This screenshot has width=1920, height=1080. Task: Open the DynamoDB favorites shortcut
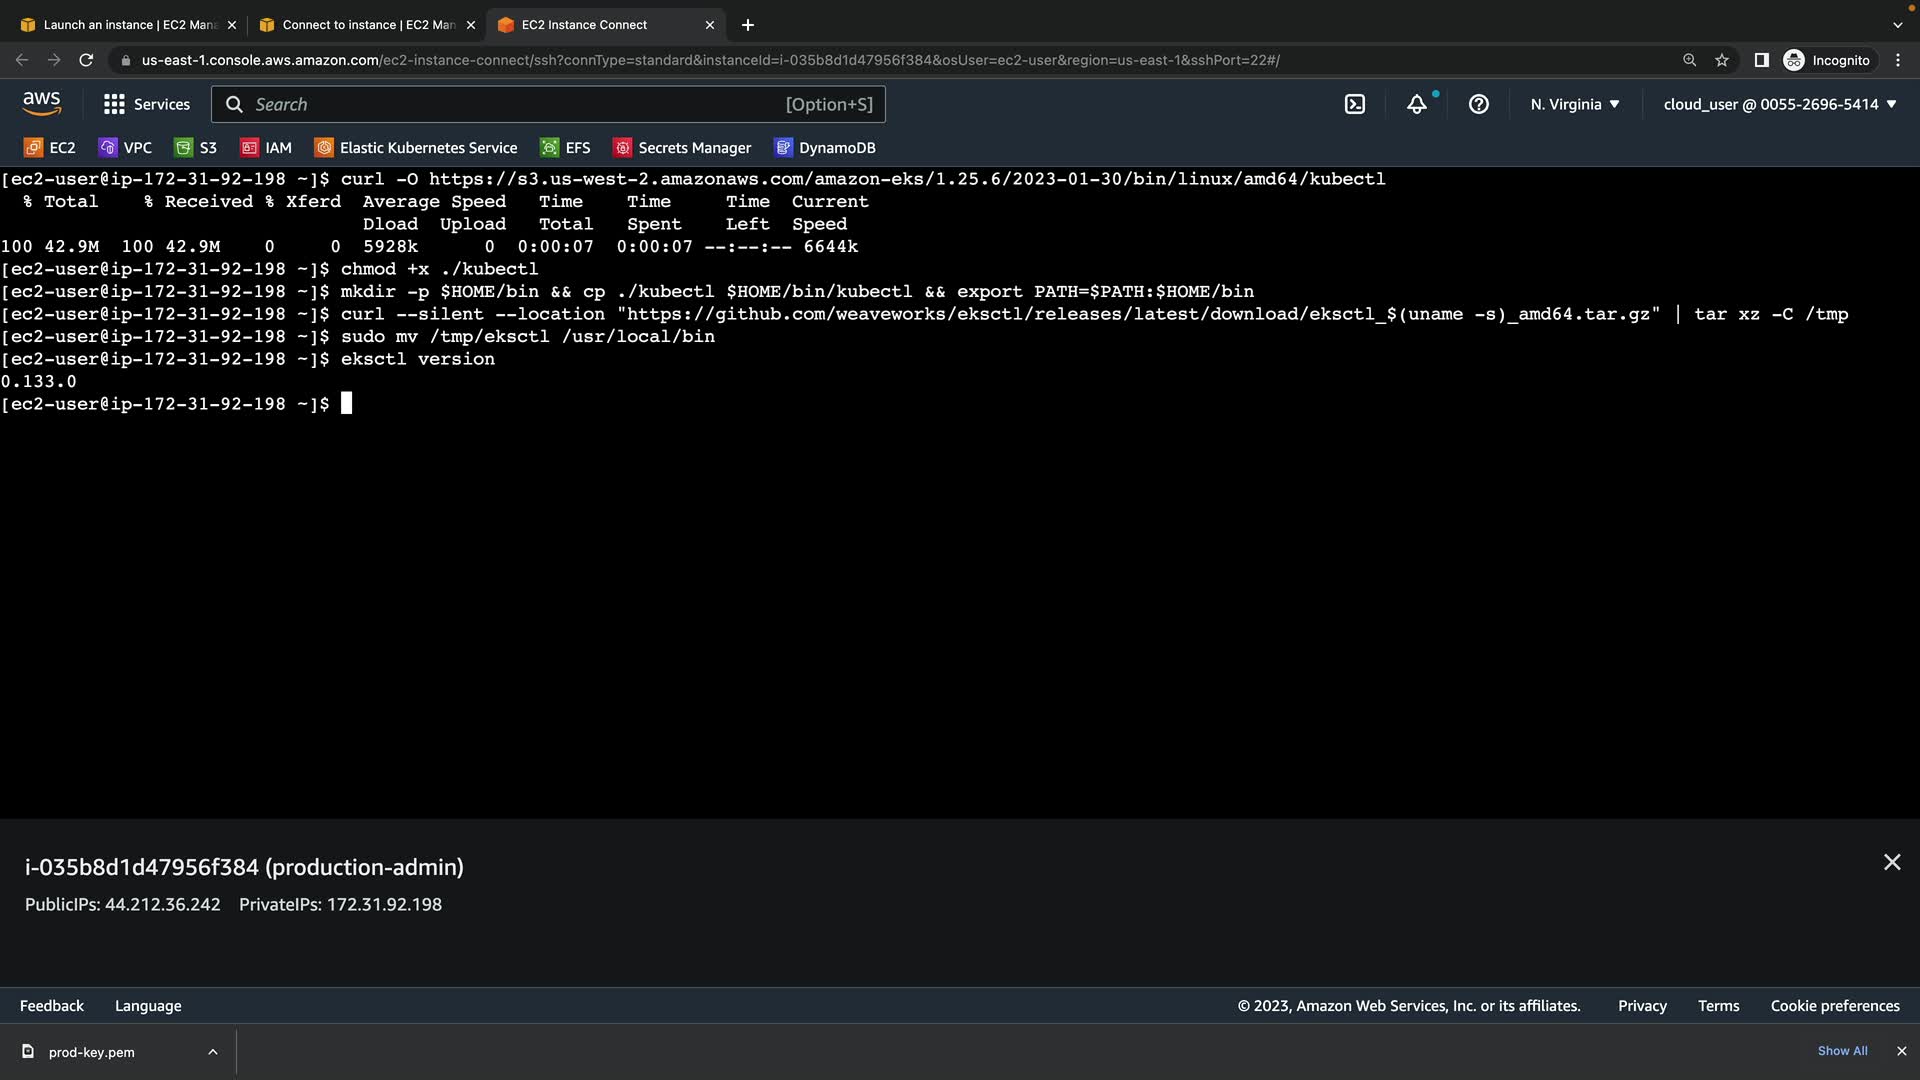[x=825, y=148]
